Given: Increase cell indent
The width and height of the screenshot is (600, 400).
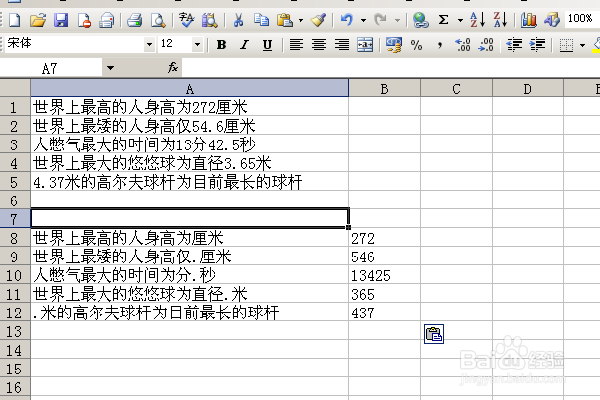Looking at the screenshot, I should point(537,45).
